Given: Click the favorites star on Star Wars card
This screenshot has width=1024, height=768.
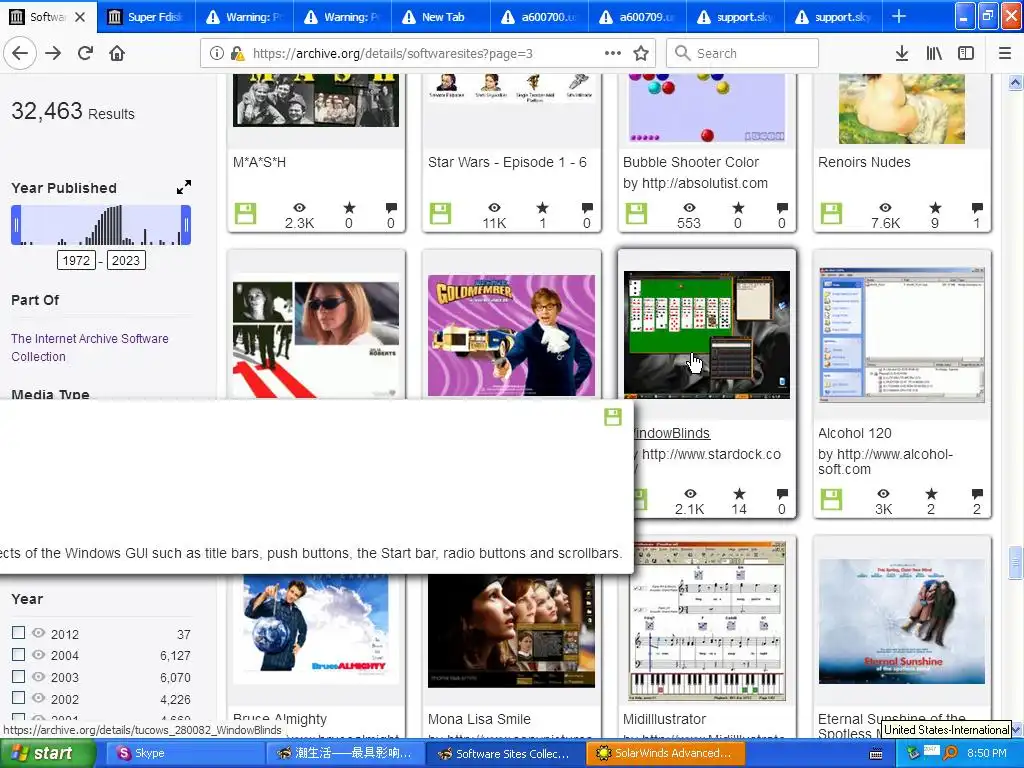Looking at the screenshot, I should pos(542,208).
